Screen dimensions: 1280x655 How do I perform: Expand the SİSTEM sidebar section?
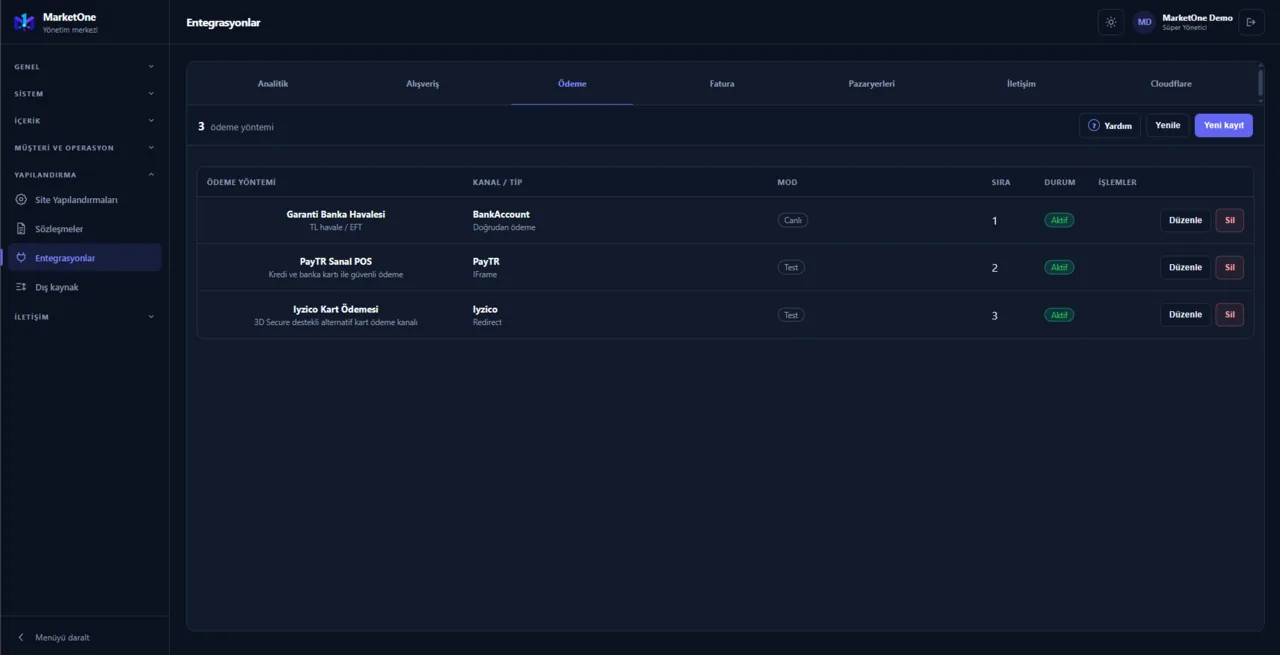(x=84, y=94)
